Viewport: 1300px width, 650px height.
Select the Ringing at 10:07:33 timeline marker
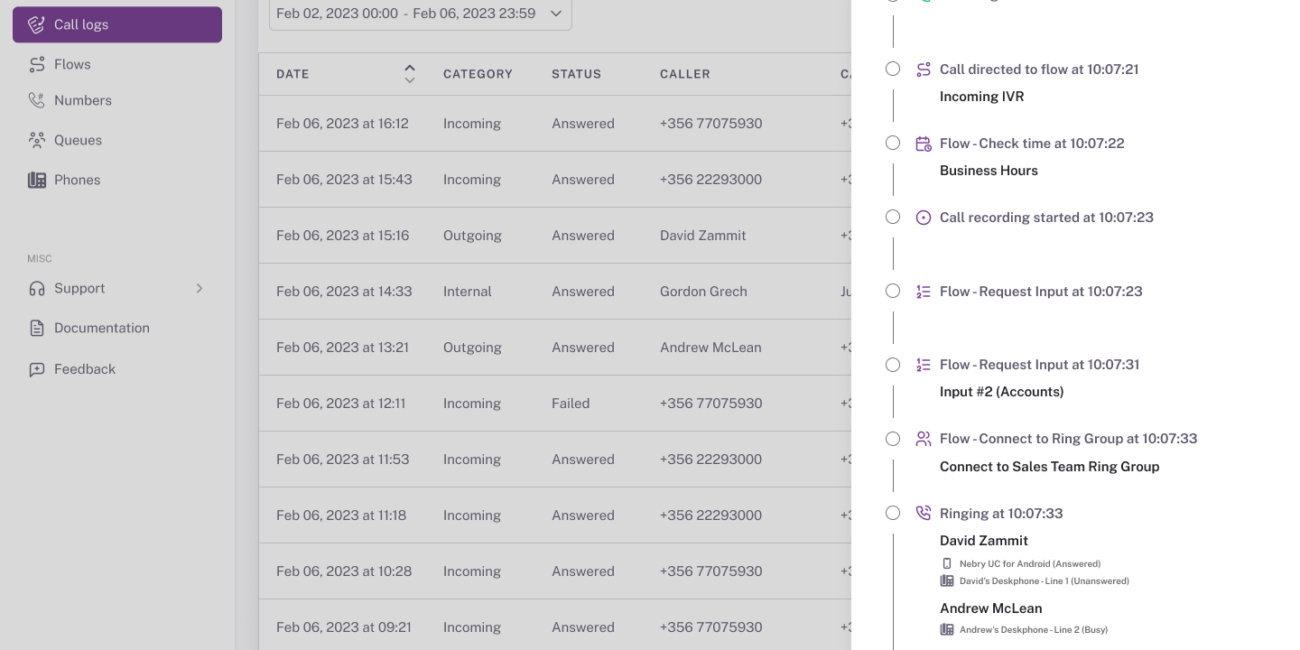[x=893, y=513]
